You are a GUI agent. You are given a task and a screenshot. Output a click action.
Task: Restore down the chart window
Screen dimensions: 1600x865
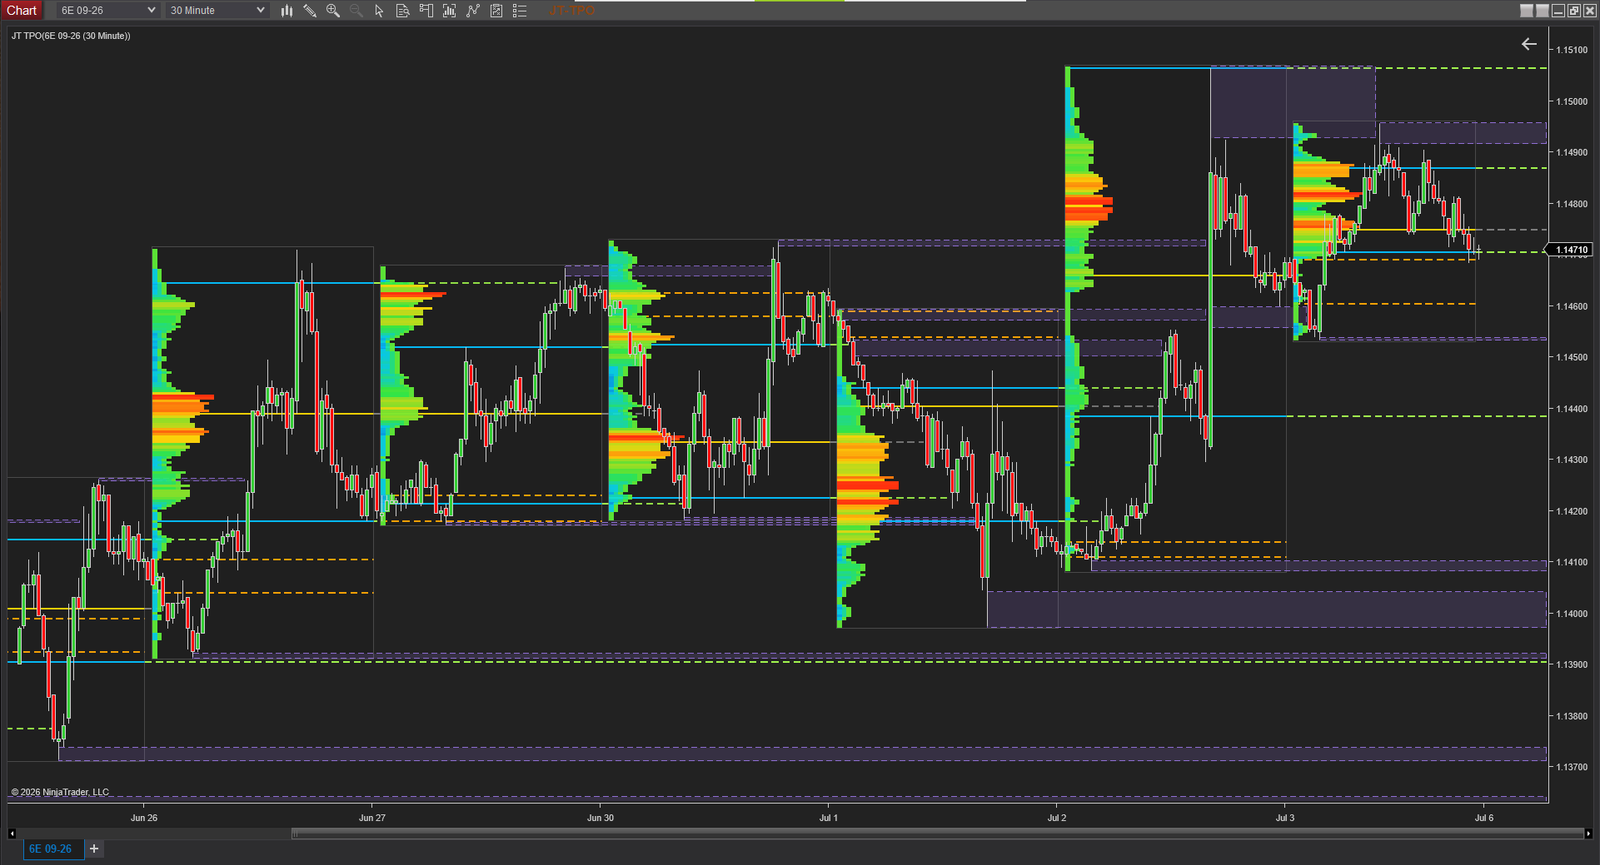(x=1574, y=10)
